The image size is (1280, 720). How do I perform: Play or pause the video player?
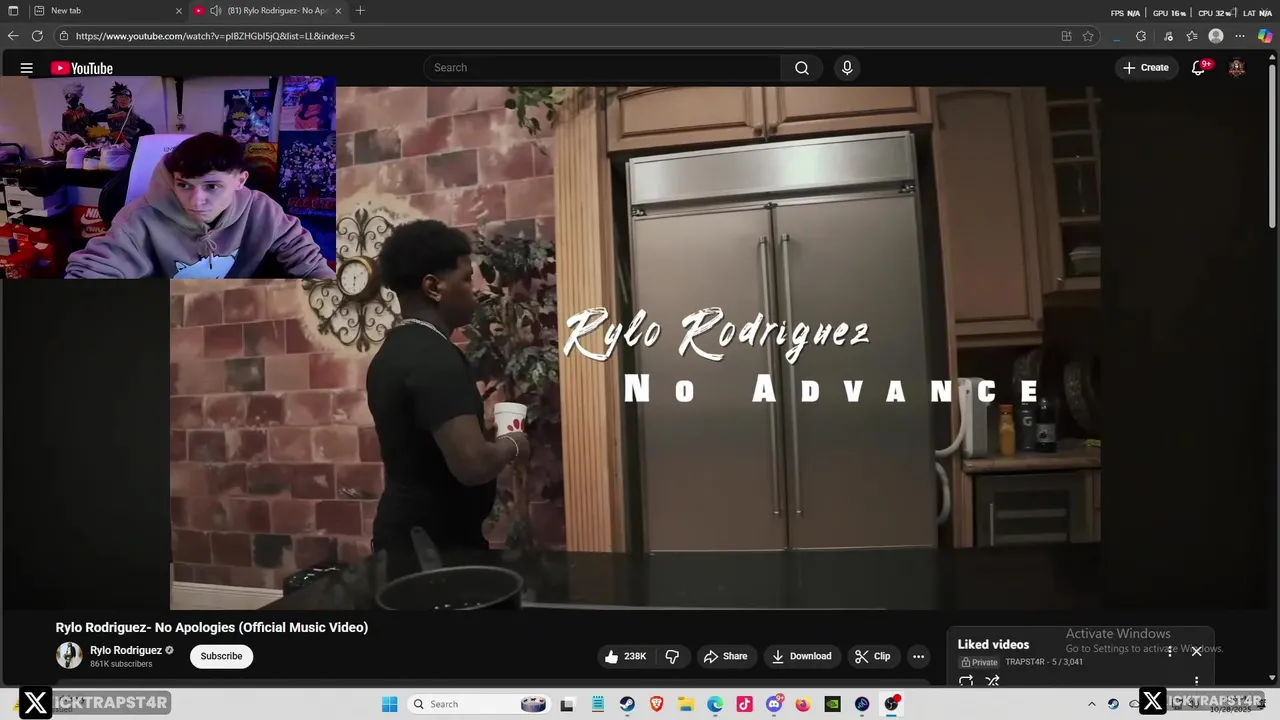[635, 347]
